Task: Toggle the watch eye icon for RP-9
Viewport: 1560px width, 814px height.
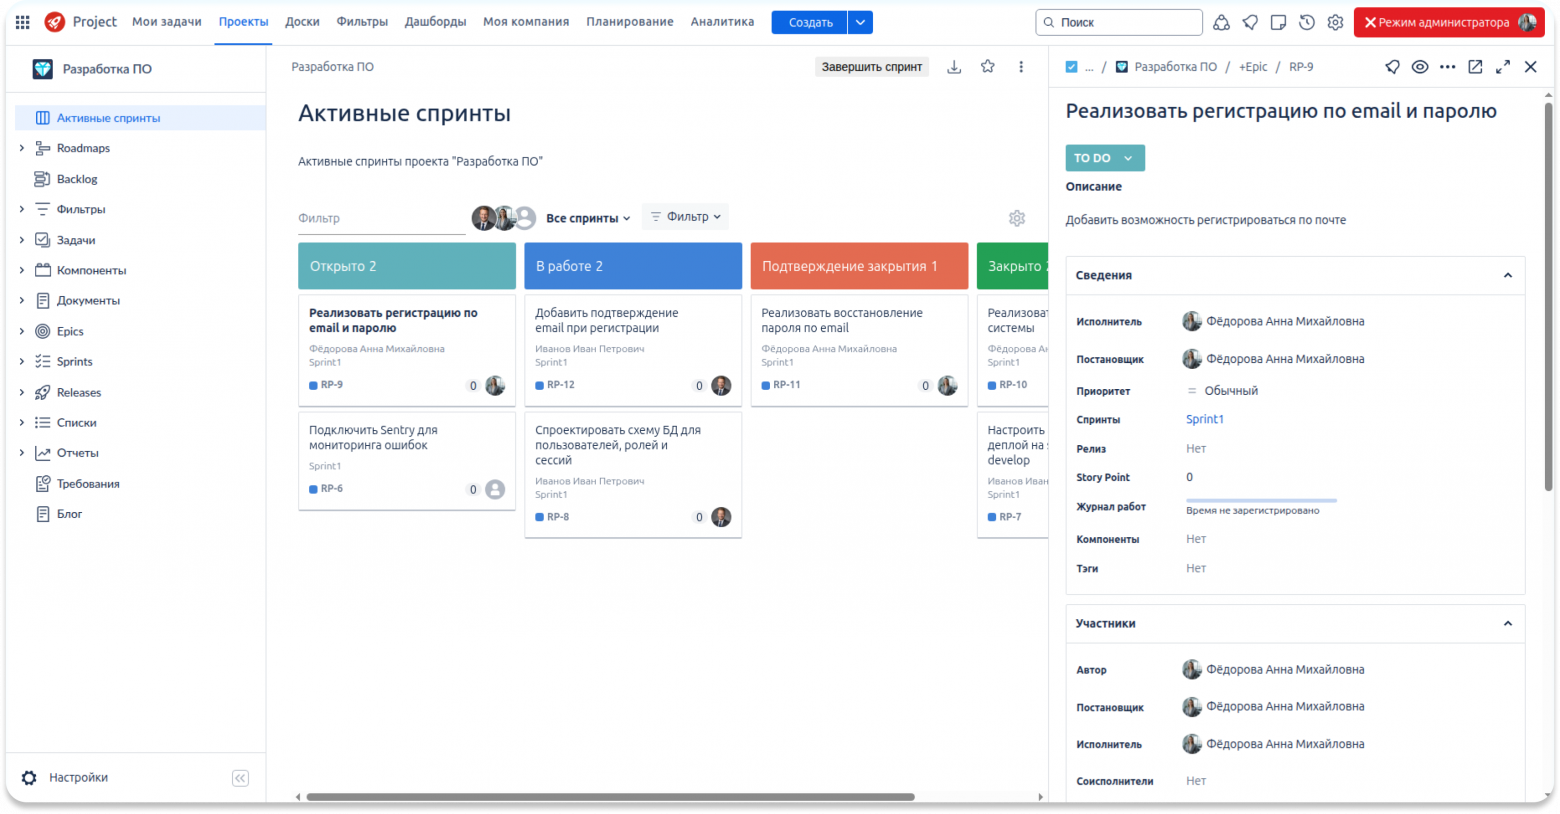Action: click(1420, 67)
